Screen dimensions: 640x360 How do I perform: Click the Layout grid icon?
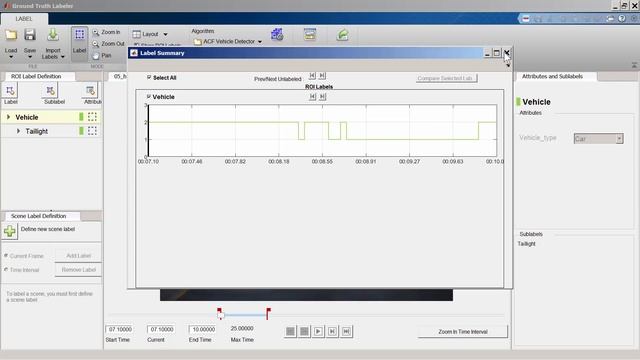pyautogui.click(x=136, y=34)
